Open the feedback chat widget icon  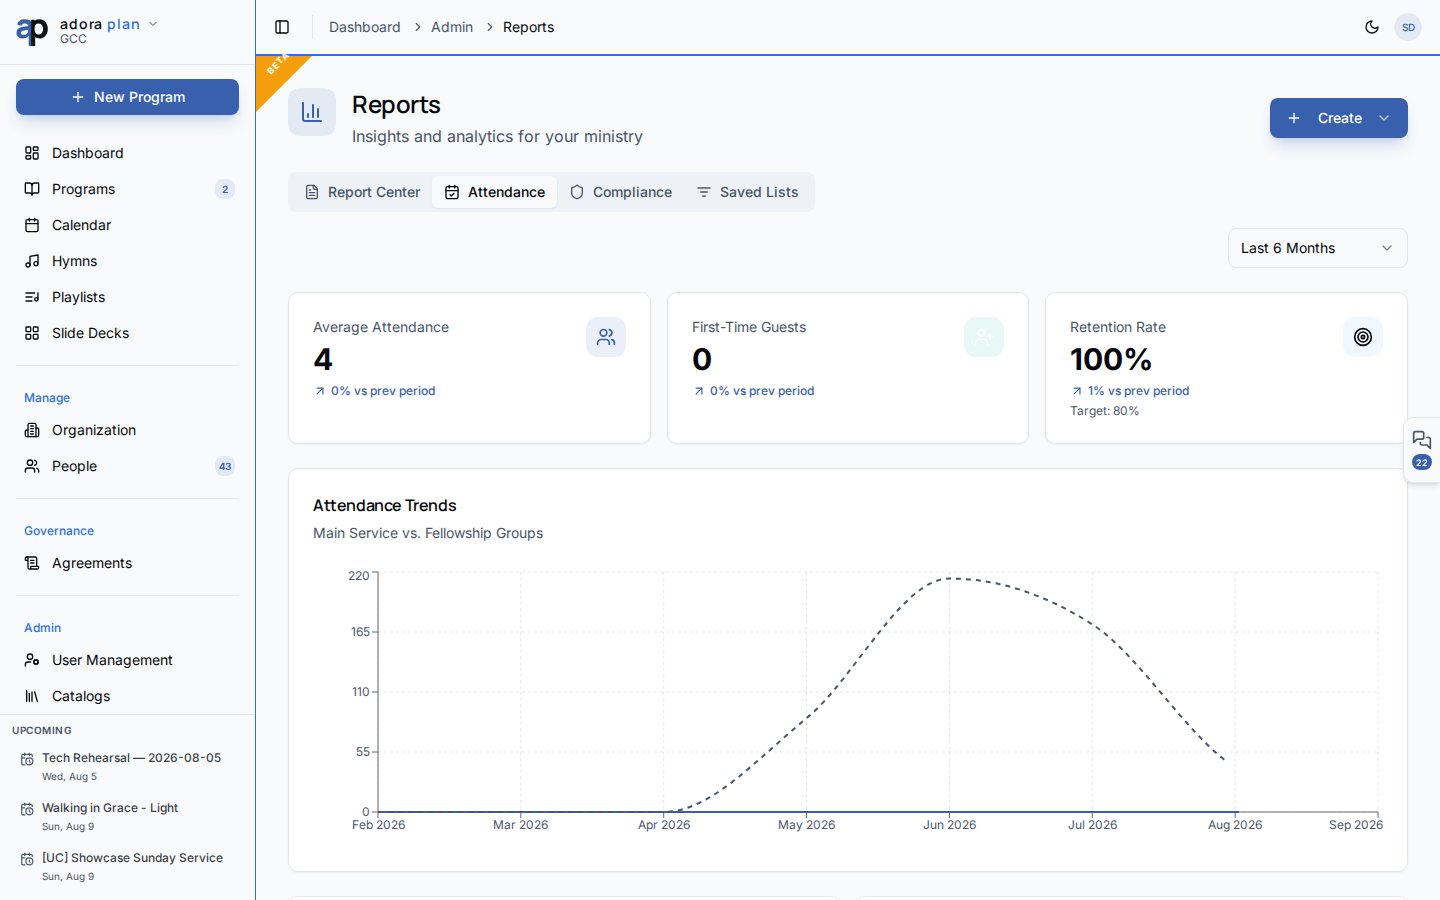[1422, 440]
